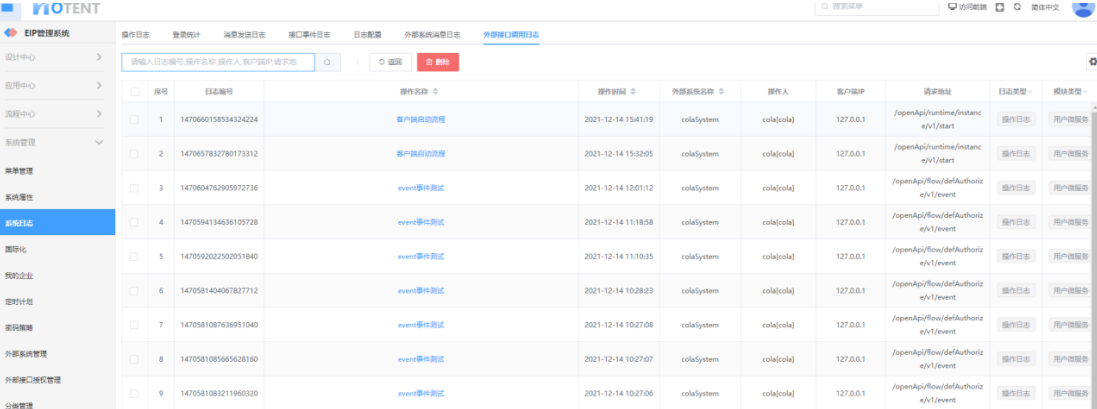
Task: Click the search magnifier icon beside log filter
Action: (328, 62)
